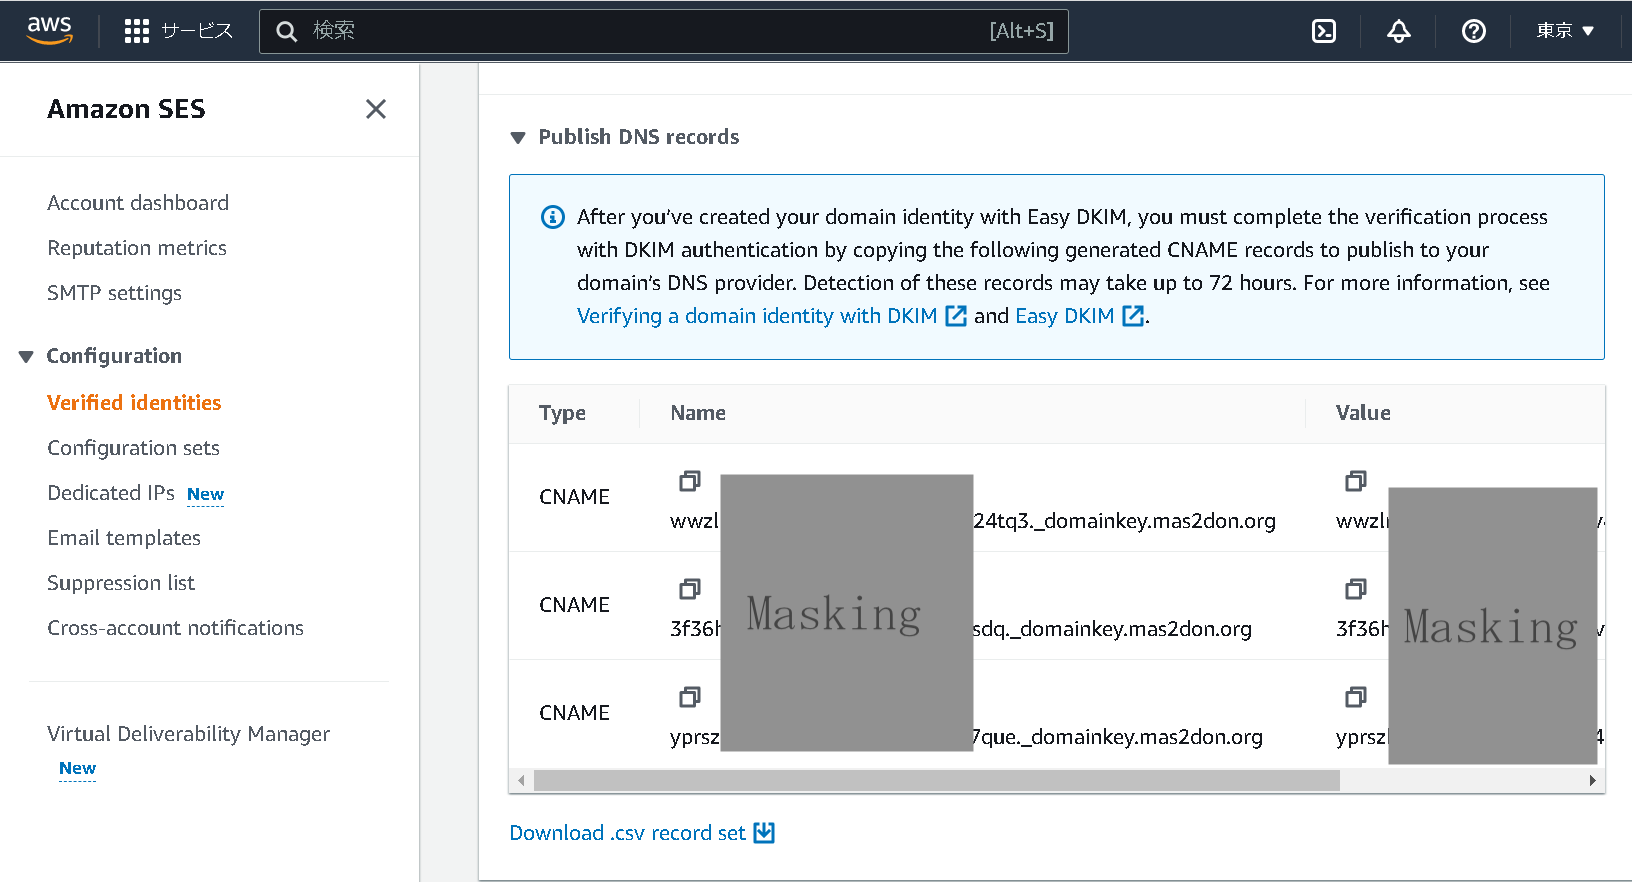Image resolution: width=1632 pixels, height=882 pixels.
Task: Open SMTP settings
Action: 115,293
